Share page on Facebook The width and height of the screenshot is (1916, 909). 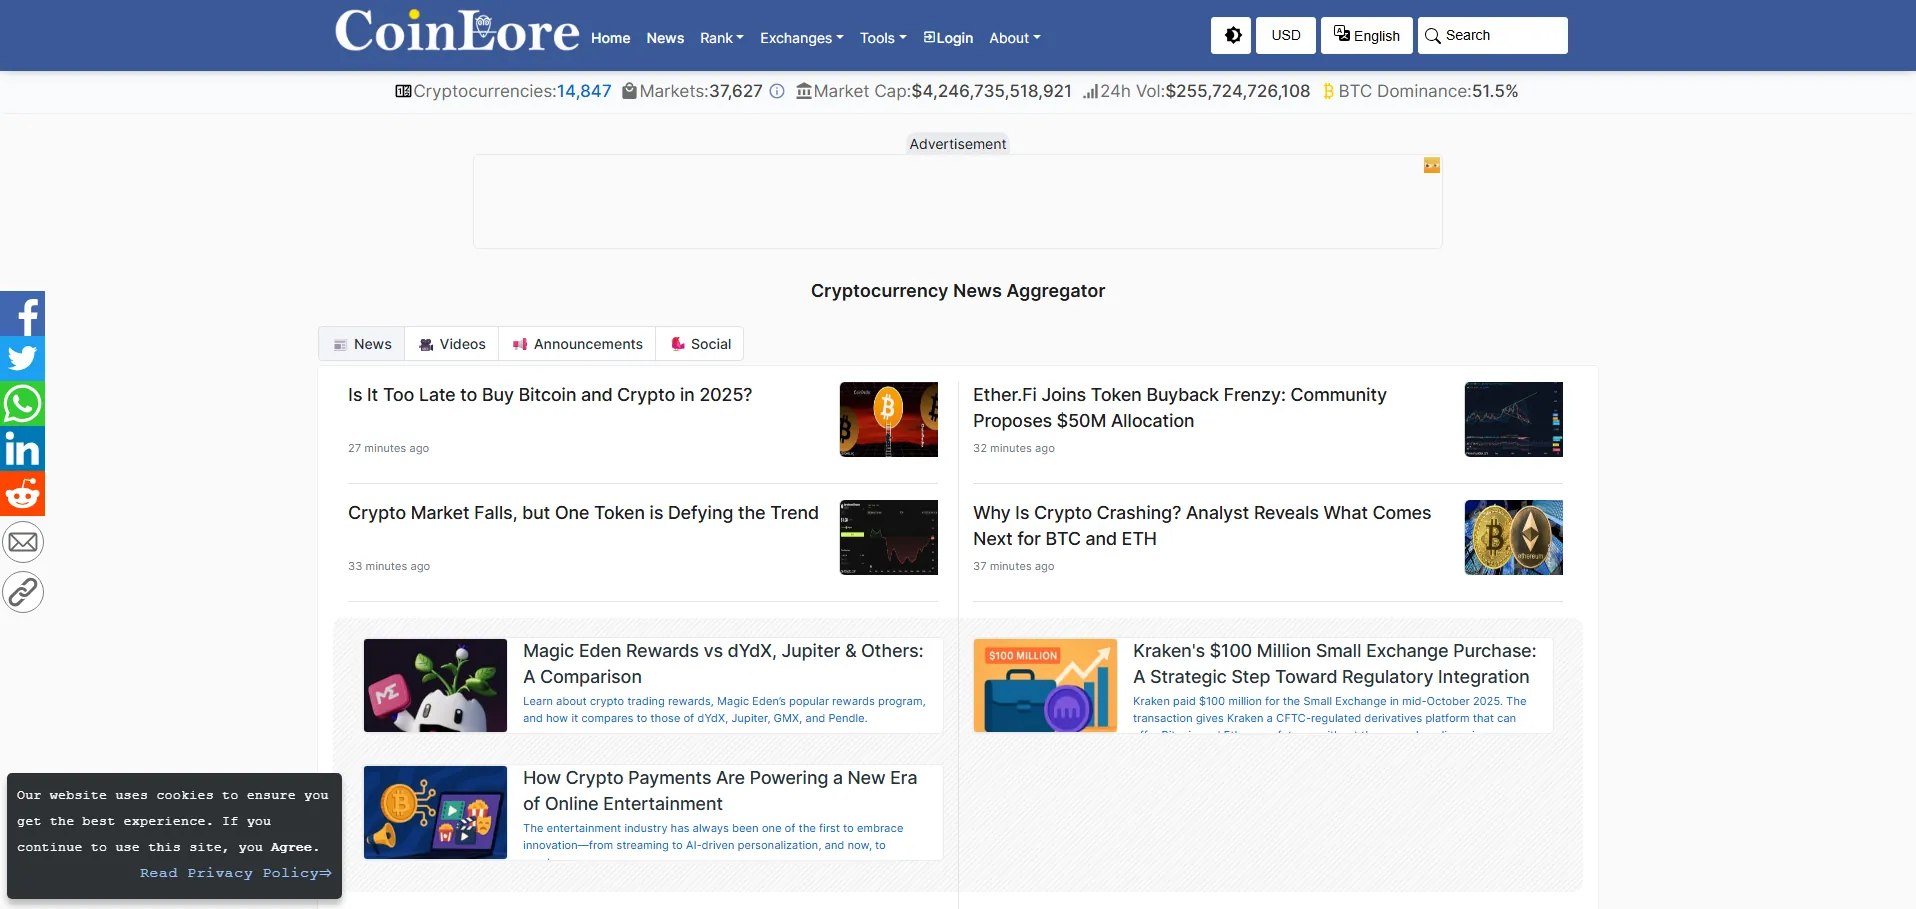[23, 314]
